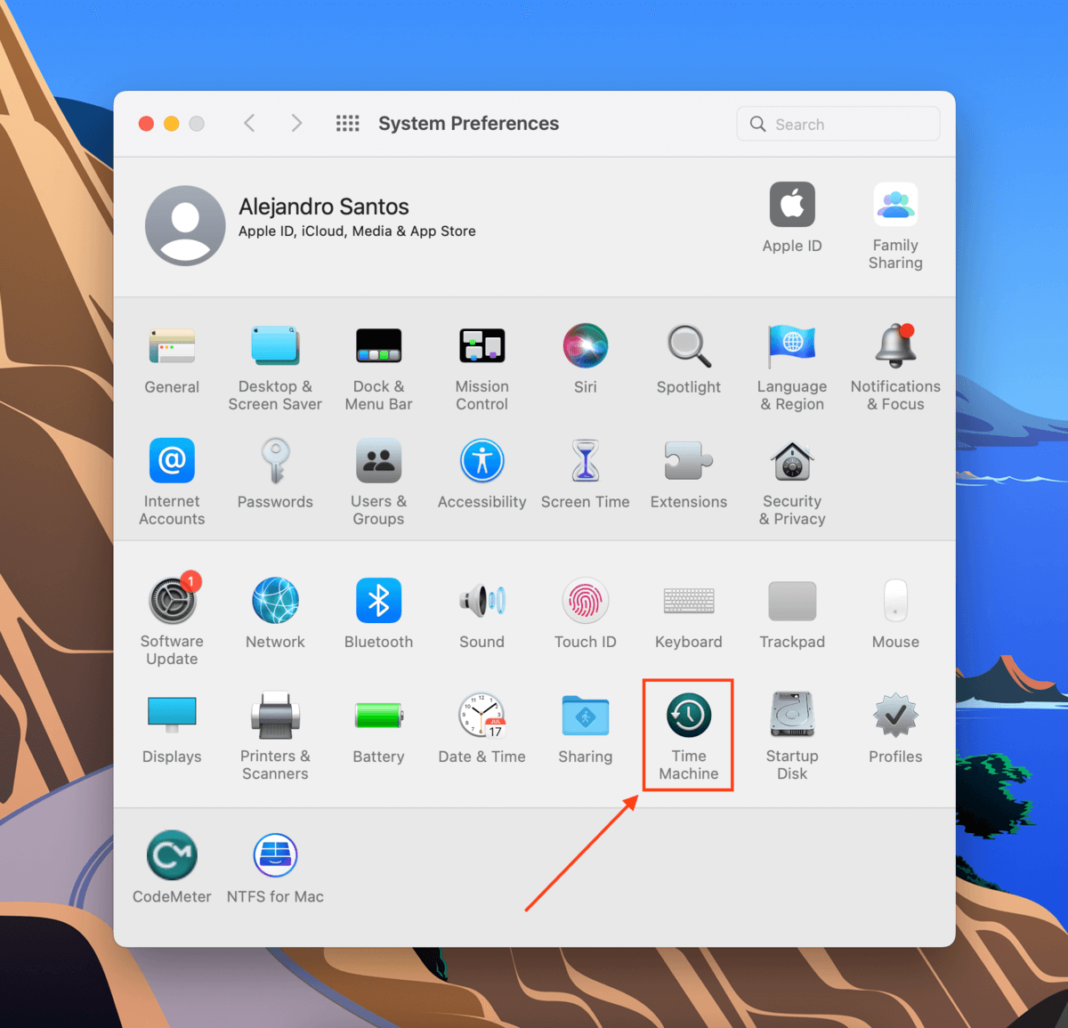Show all preferences grid button
Viewport: 1068px width, 1028px height.
(x=347, y=123)
